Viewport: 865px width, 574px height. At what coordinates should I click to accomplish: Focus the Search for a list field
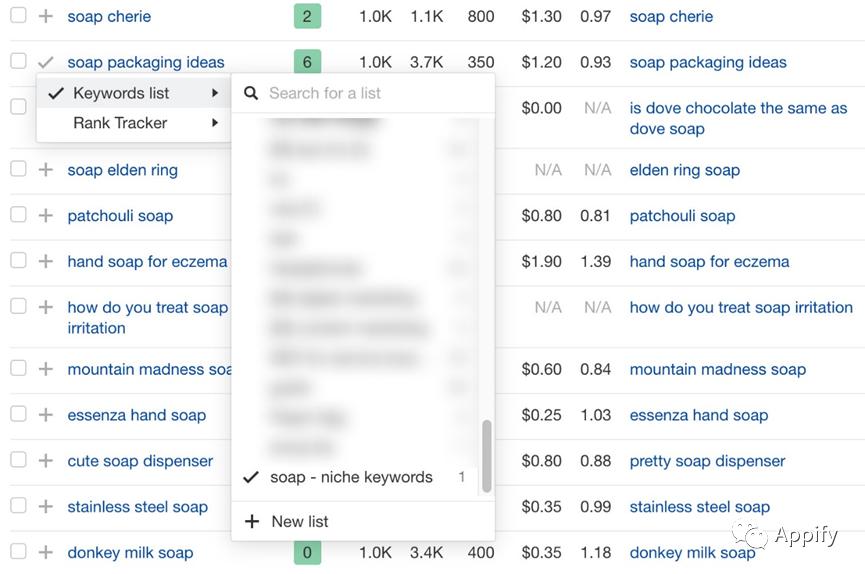tap(370, 94)
